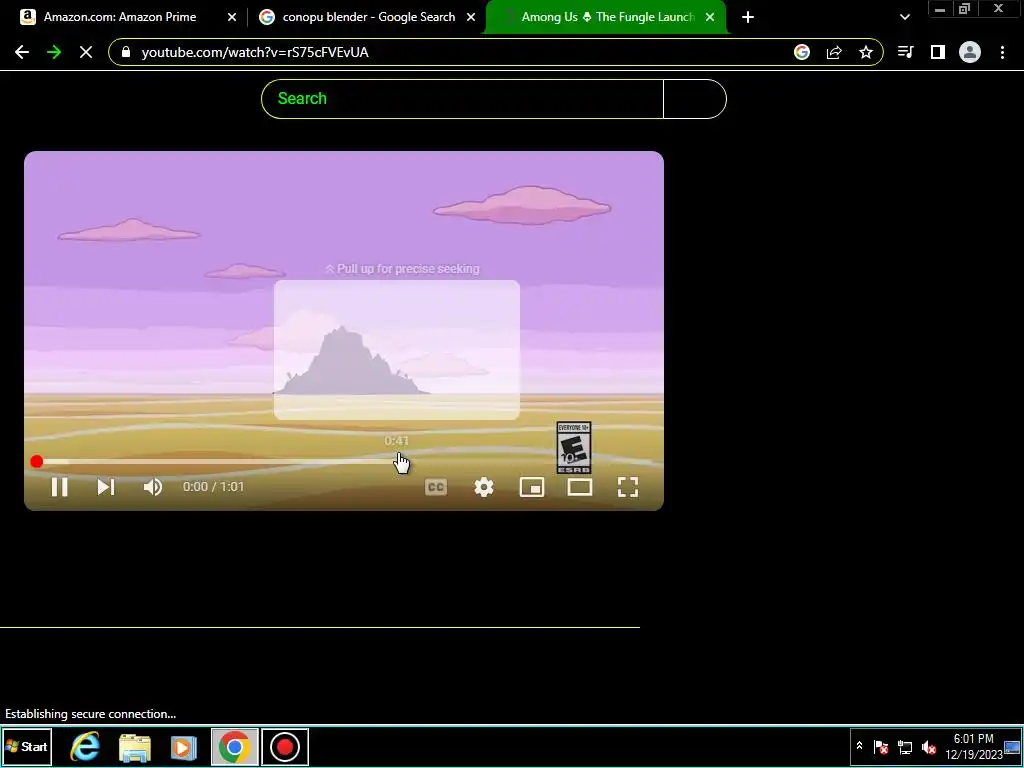The image size is (1024, 768).
Task: Show hidden system tray icons
Action: click(859, 746)
